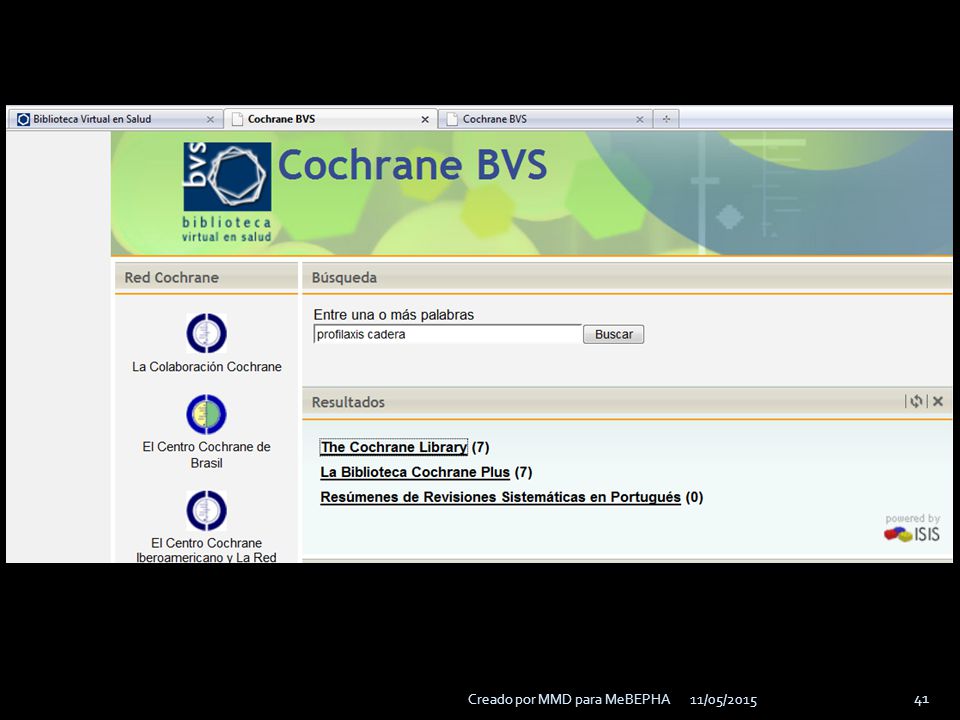Open La Biblioteca Cochrane Plus results
The image size is (960, 720).
[x=415, y=472]
